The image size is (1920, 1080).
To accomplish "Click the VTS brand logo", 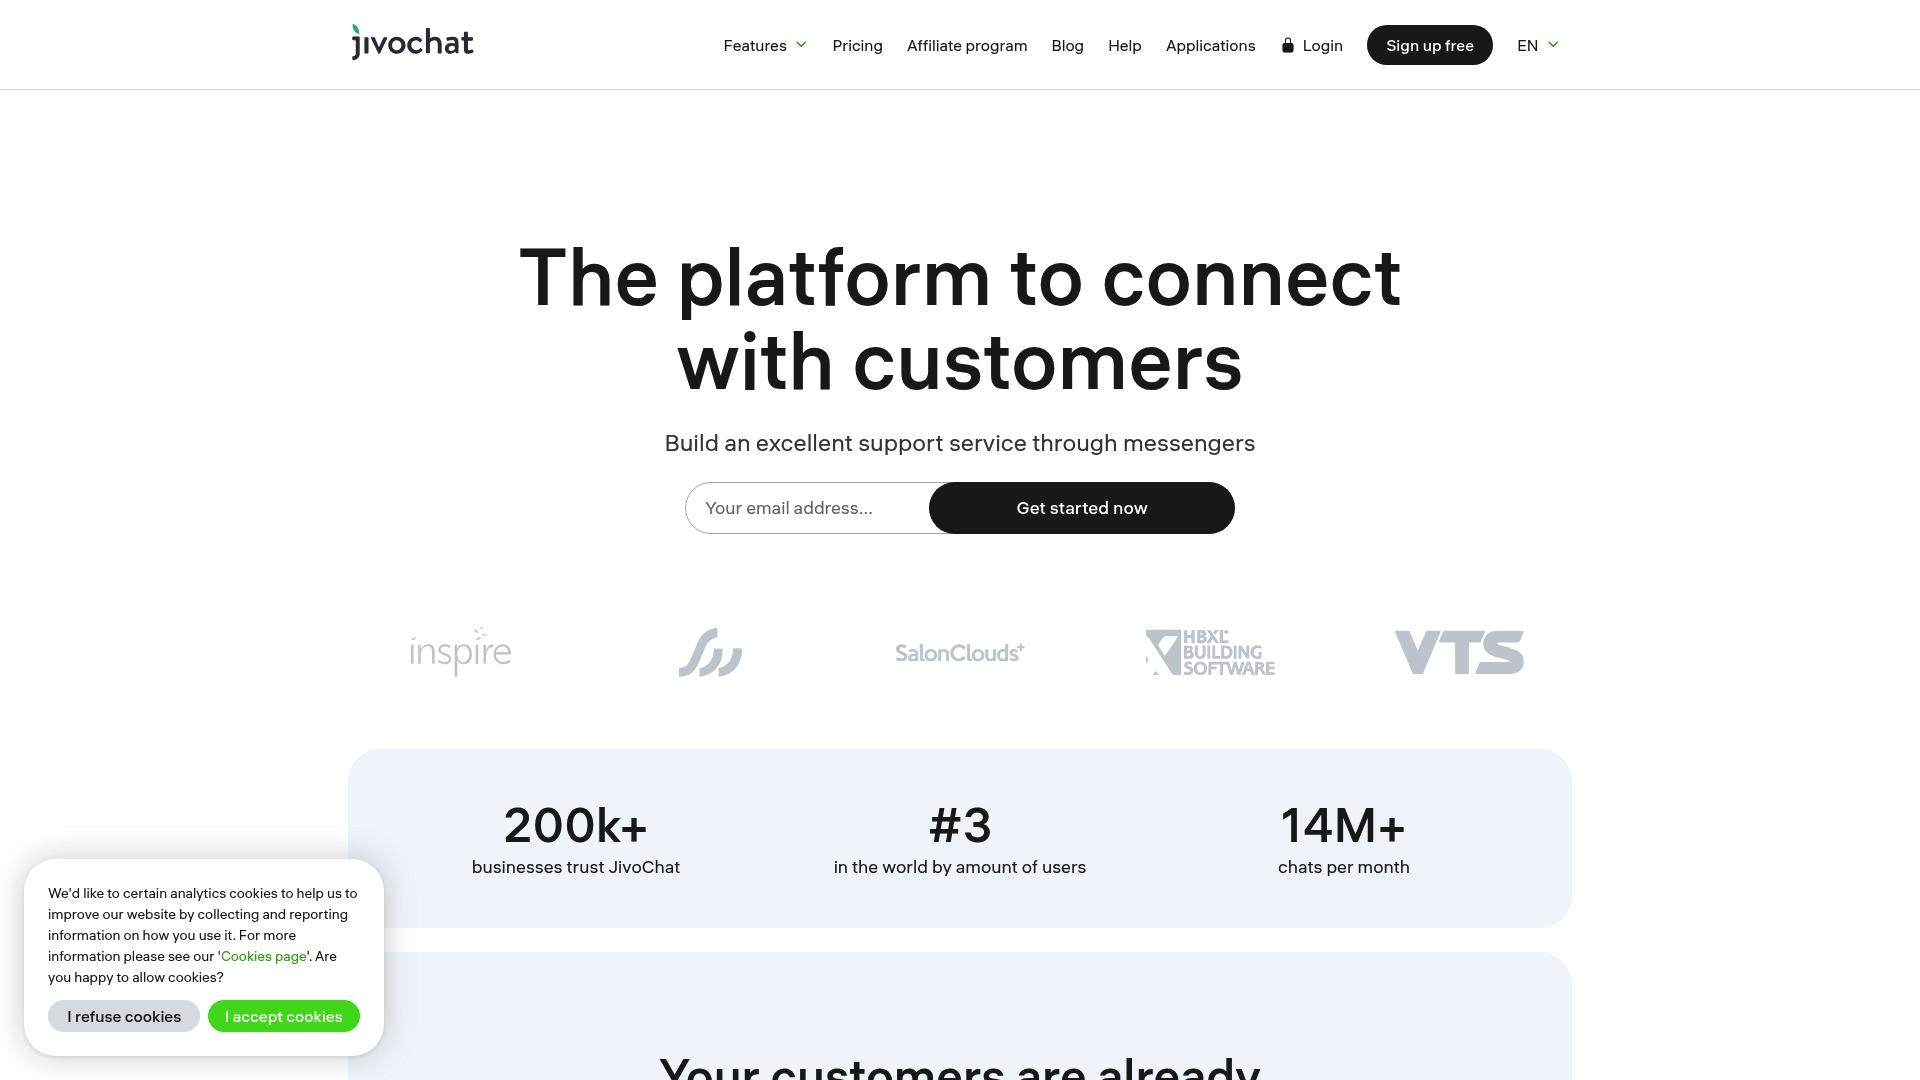I will click(x=1460, y=651).
